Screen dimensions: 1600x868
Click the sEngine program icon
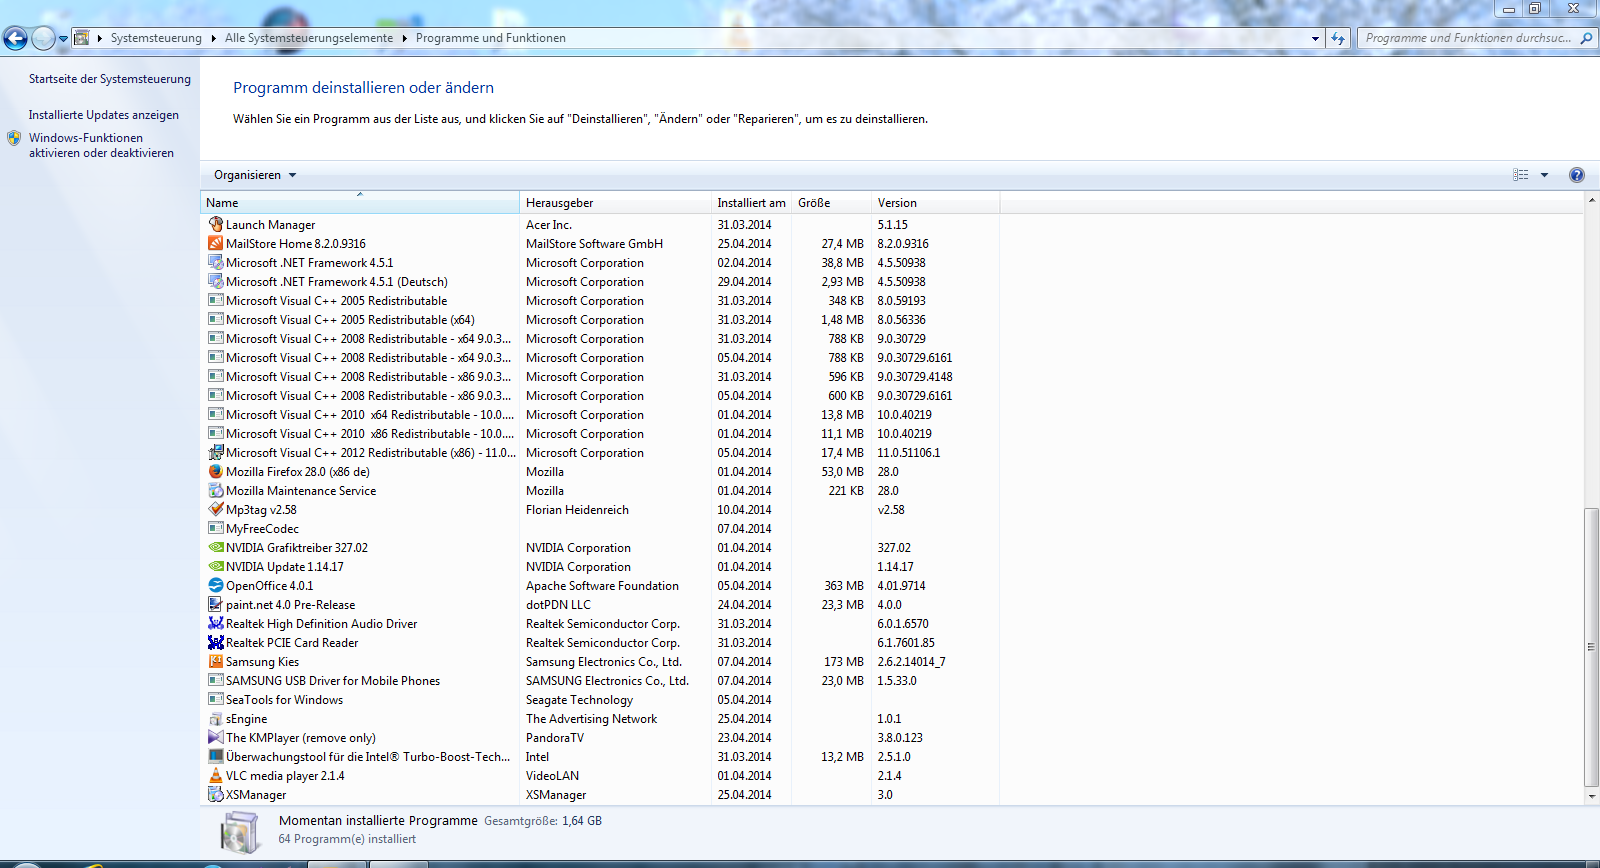(x=216, y=718)
